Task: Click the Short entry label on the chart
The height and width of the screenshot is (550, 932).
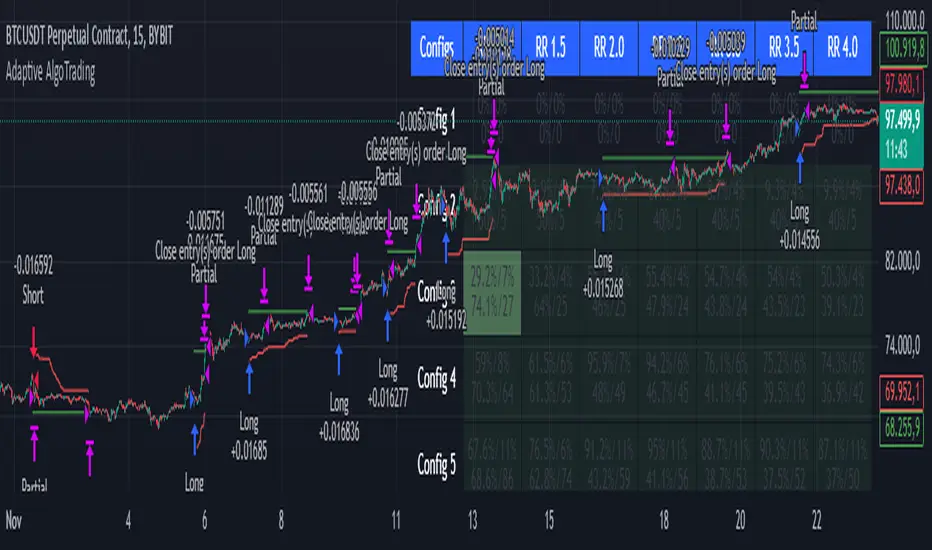Action: click(33, 296)
